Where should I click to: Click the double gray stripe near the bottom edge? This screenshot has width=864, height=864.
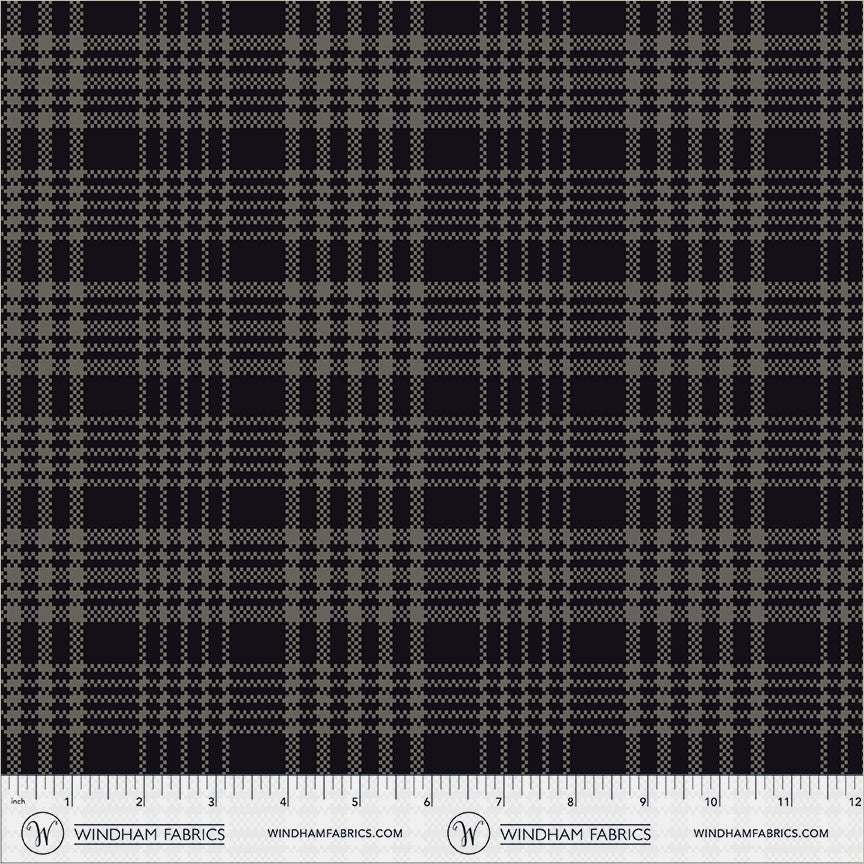432,710
